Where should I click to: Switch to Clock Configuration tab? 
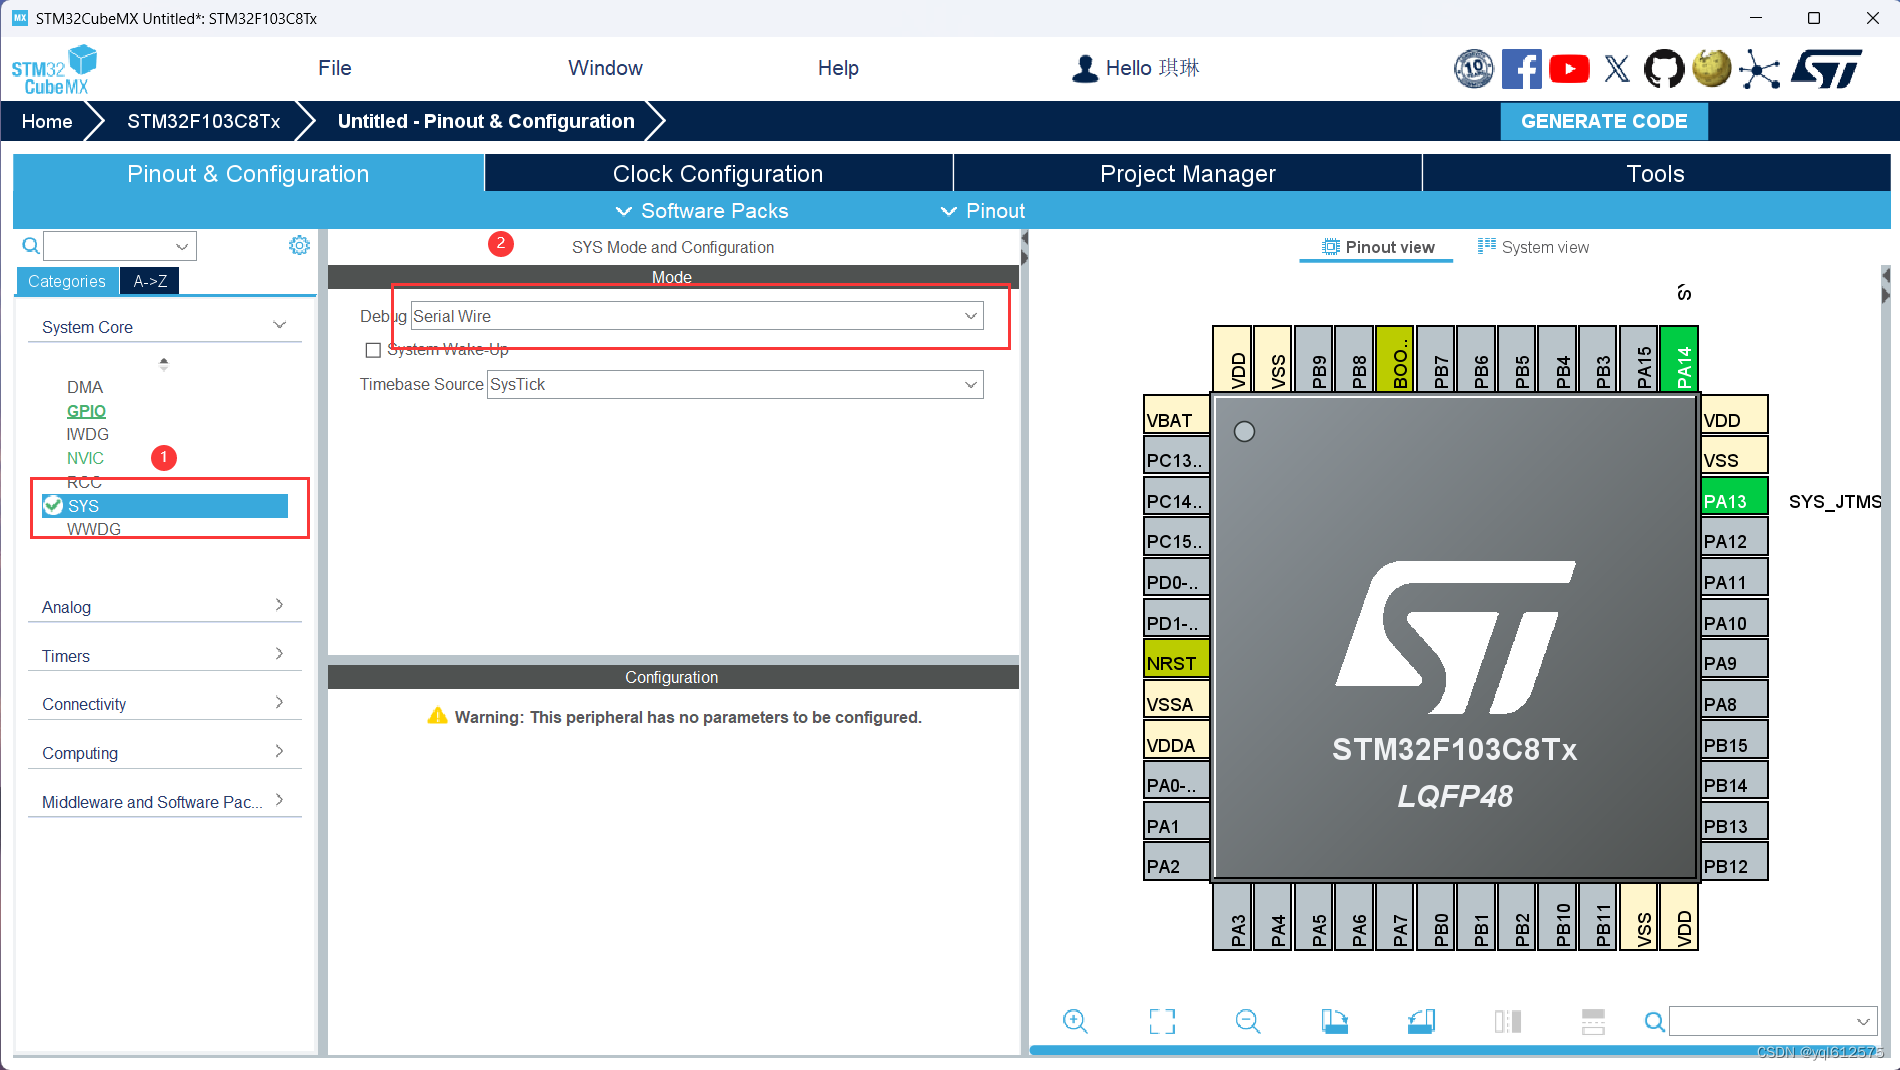[x=718, y=173]
